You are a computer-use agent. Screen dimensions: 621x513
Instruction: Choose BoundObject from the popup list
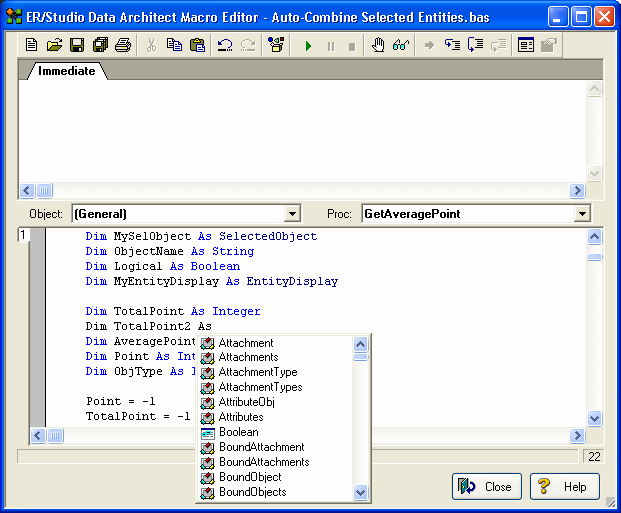click(276, 477)
